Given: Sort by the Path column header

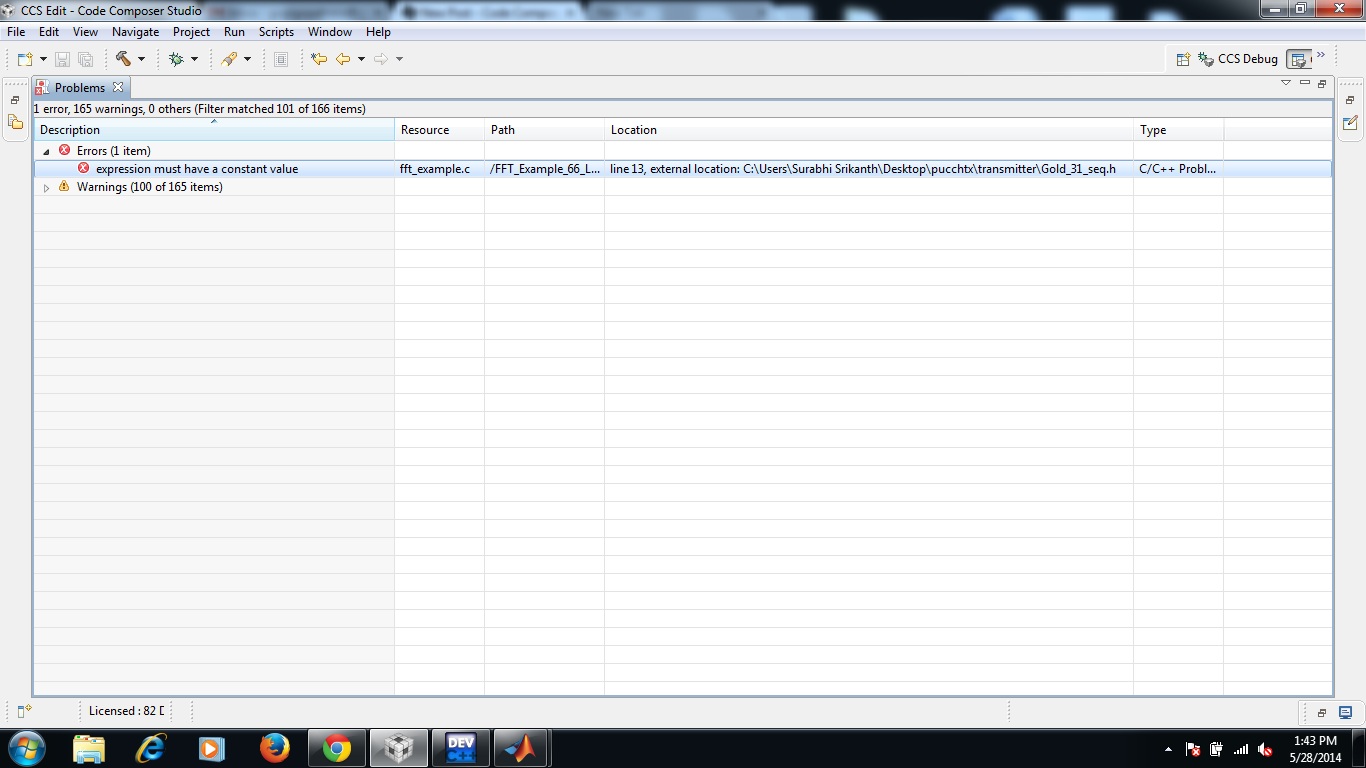Looking at the screenshot, I should [544, 130].
